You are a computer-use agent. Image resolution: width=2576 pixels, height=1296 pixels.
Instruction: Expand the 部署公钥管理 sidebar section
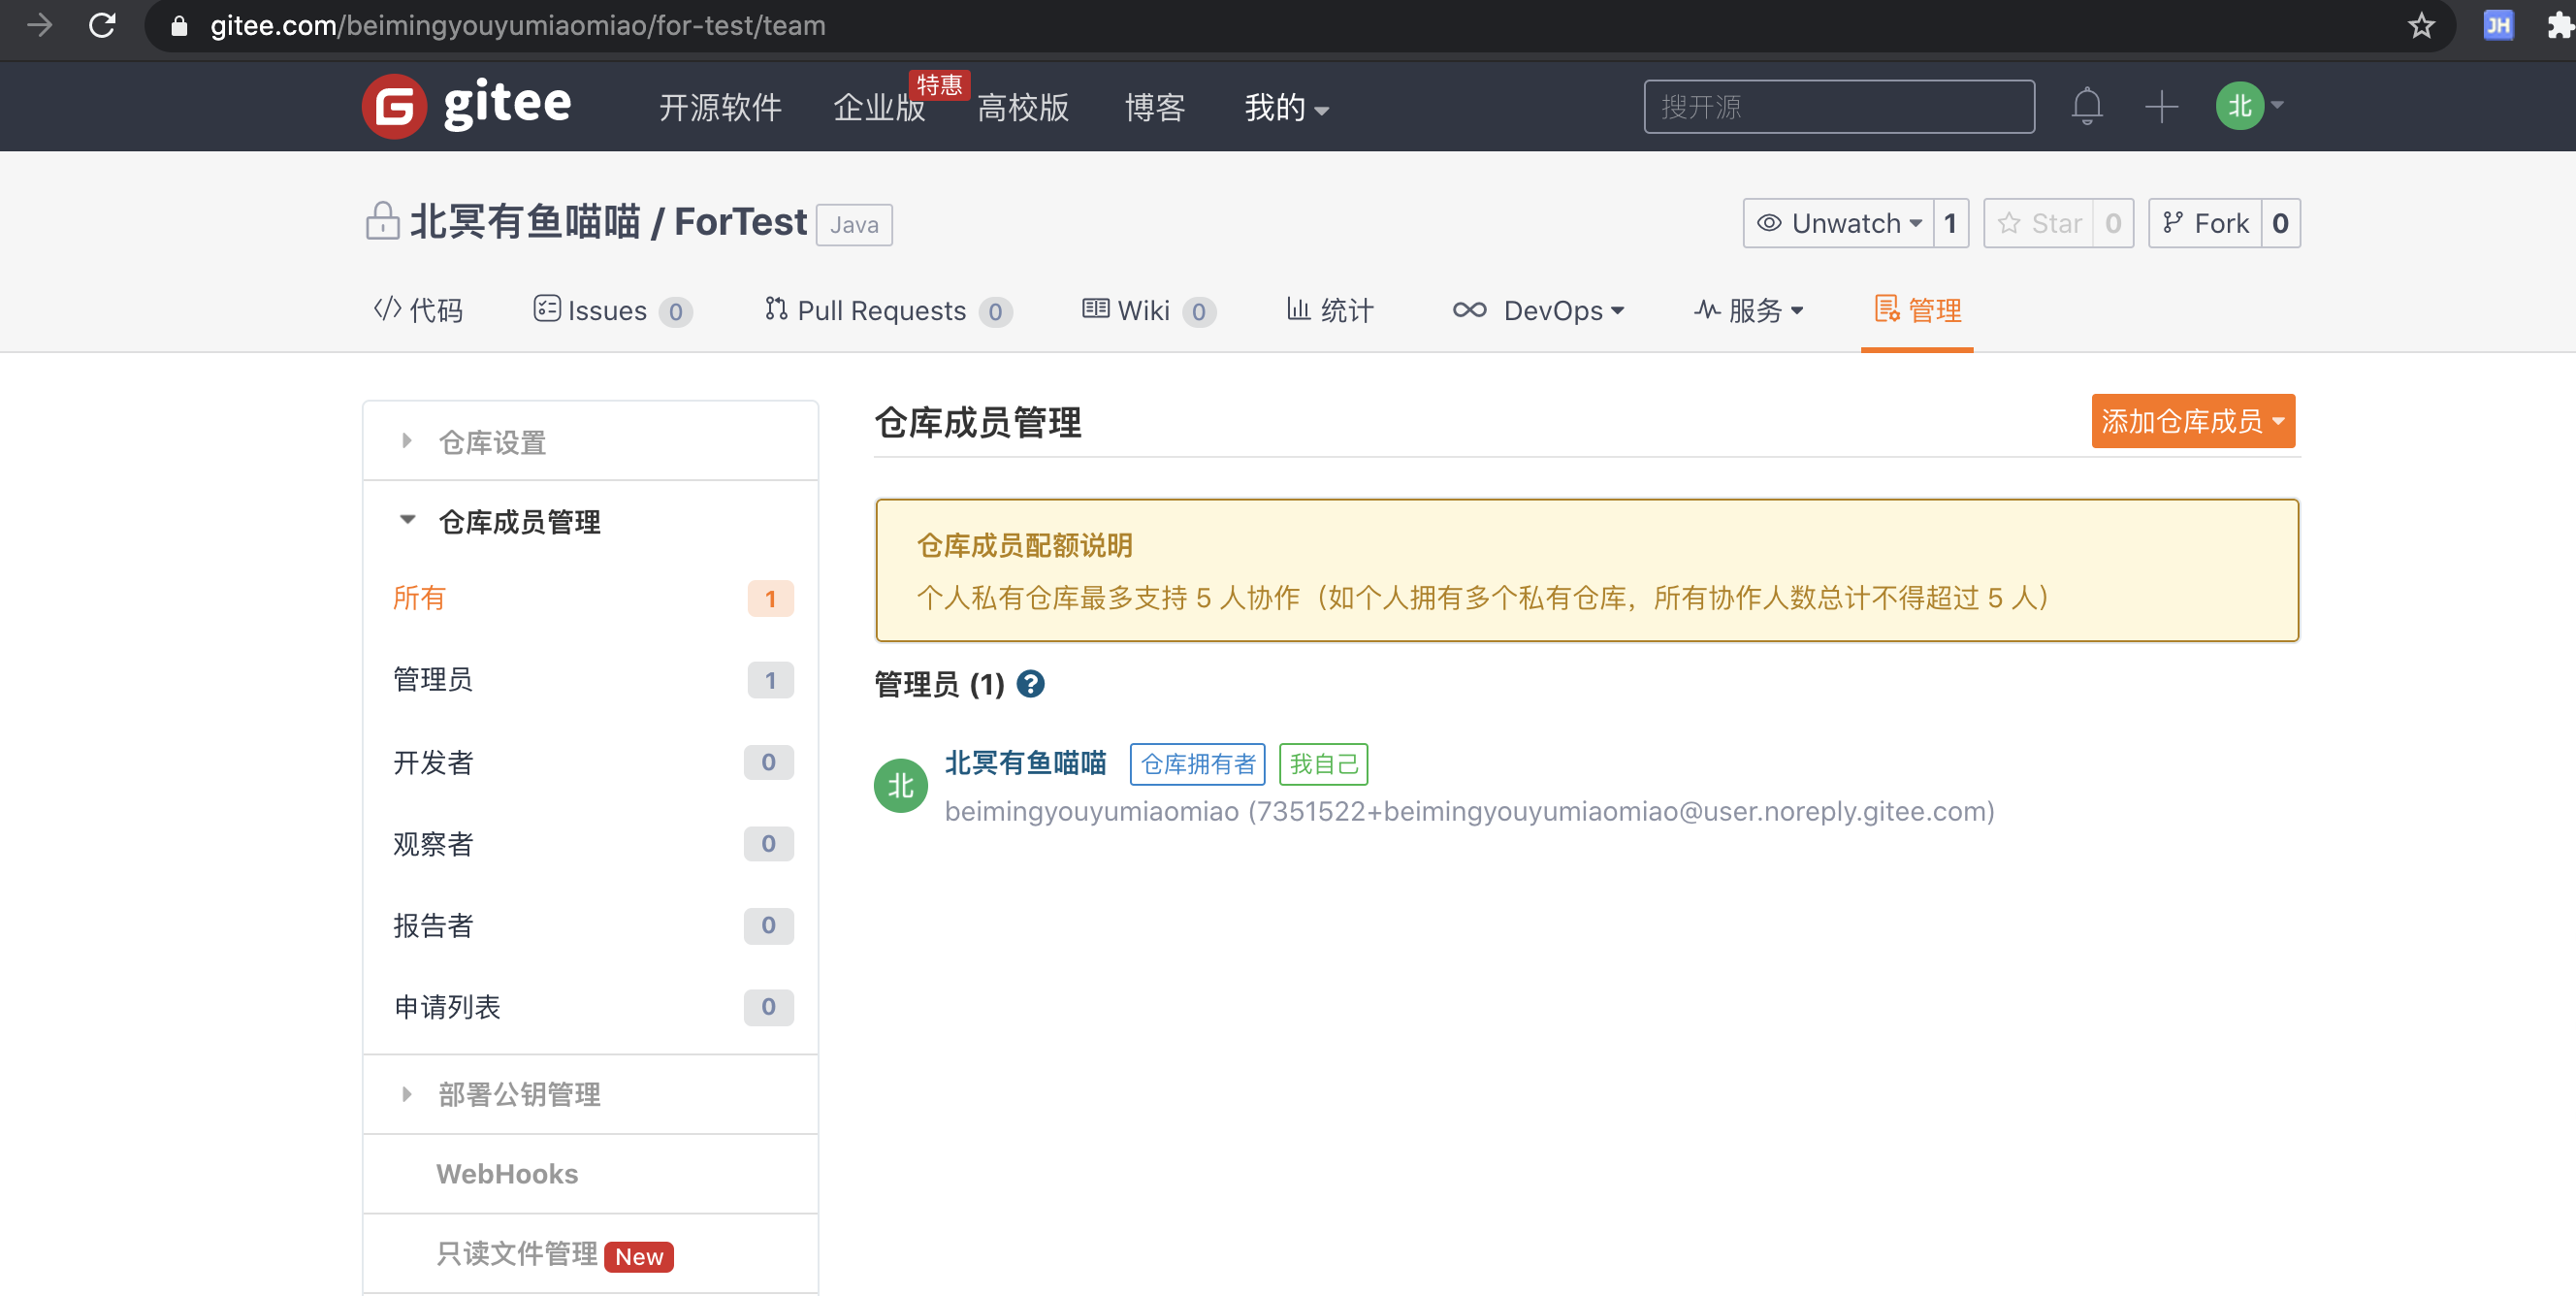pos(518,1094)
